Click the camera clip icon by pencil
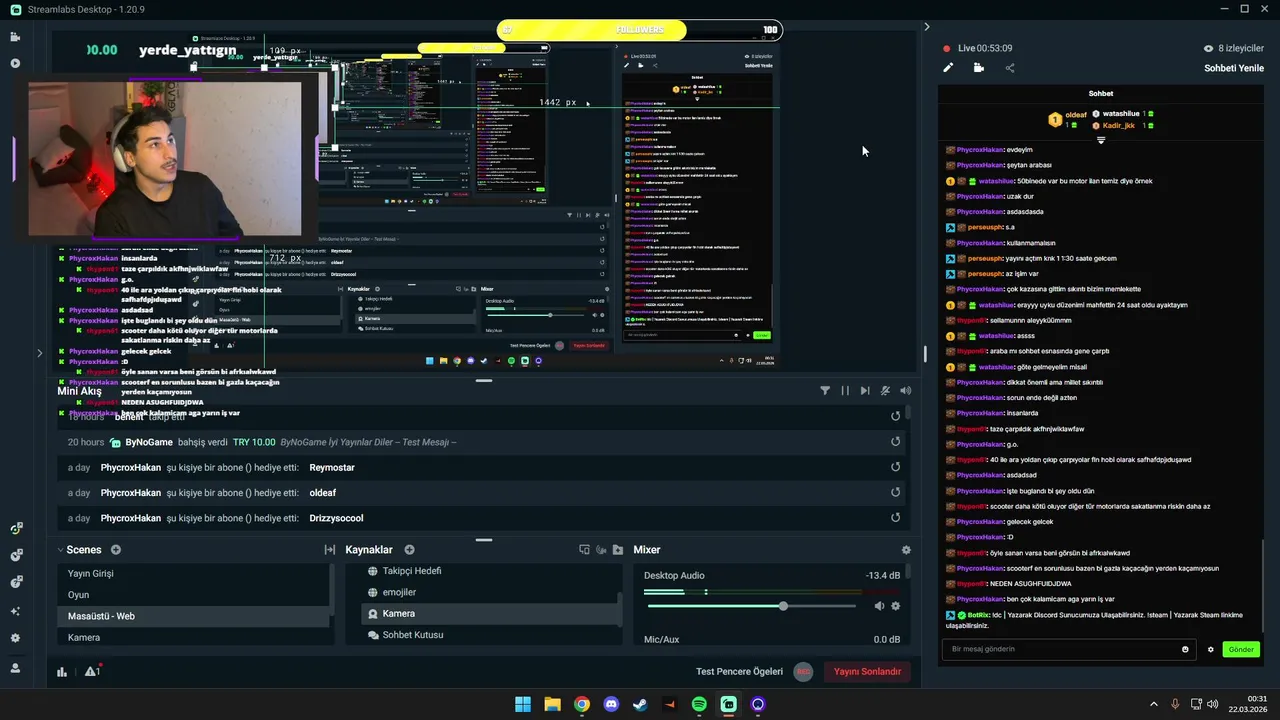Screen dimensions: 1280x720 (x=978, y=68)
